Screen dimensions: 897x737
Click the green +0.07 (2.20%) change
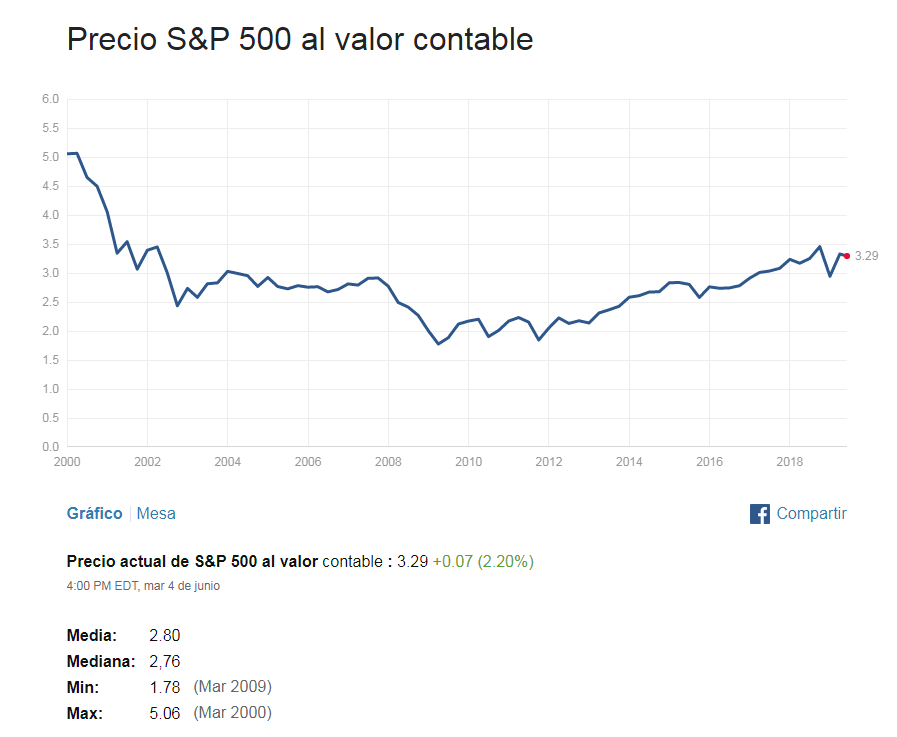tap(483, 562)
